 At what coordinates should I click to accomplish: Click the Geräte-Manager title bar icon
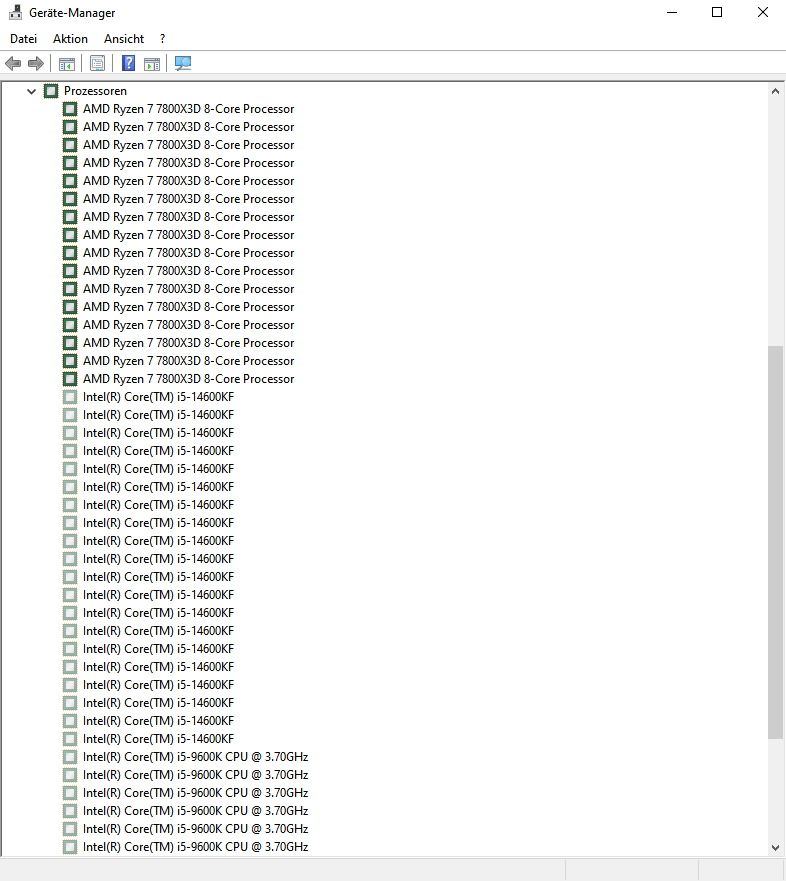click(16, 12)
